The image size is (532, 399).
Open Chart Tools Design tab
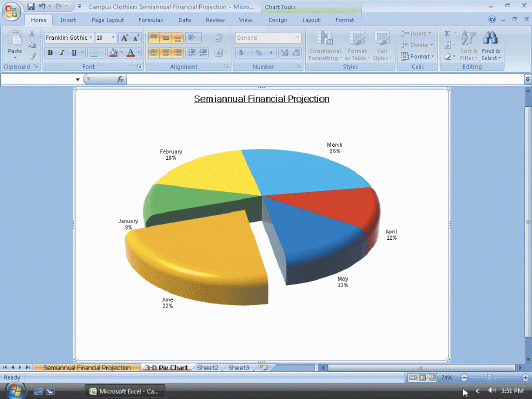tap(278, 20)
